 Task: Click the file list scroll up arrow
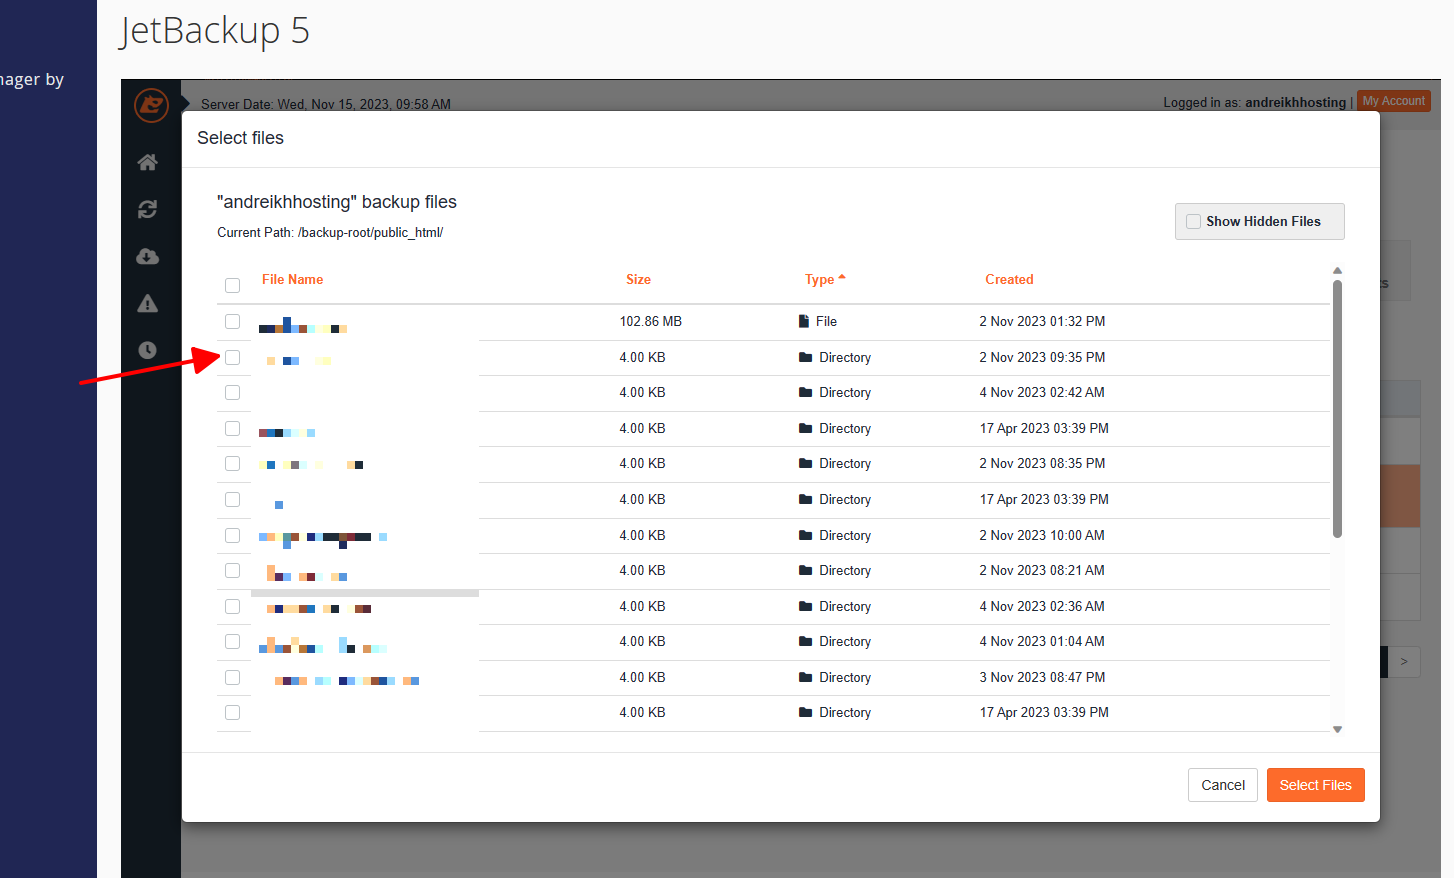(x=1337, y=271)
